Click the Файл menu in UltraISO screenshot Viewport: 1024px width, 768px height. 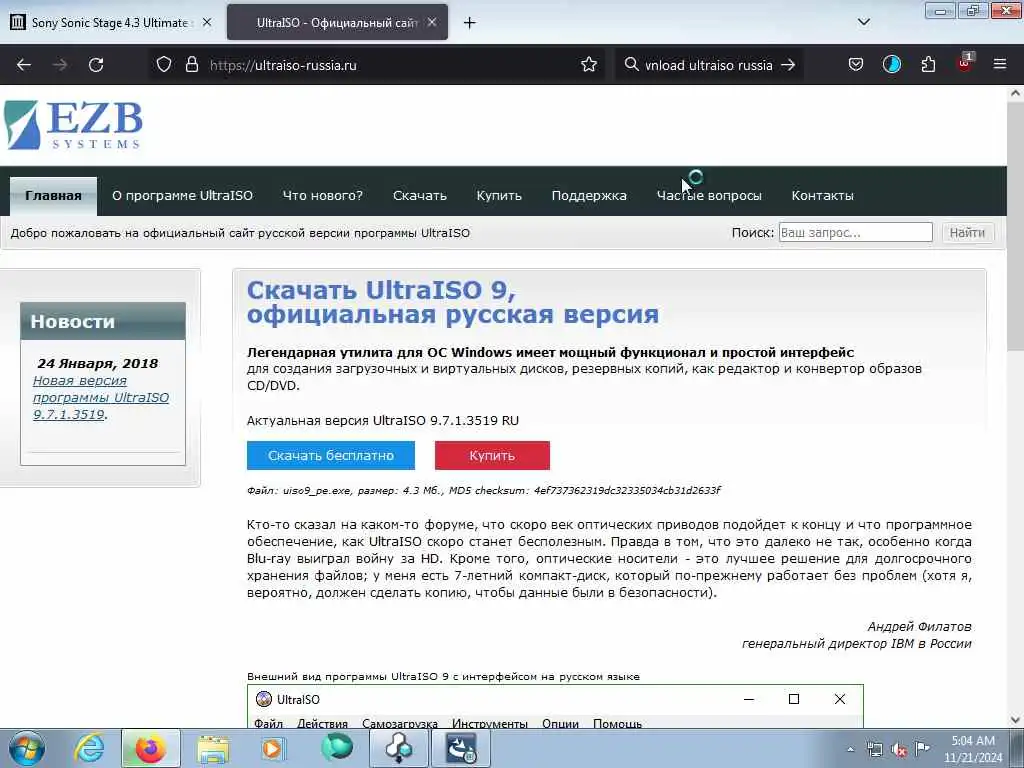268,723
